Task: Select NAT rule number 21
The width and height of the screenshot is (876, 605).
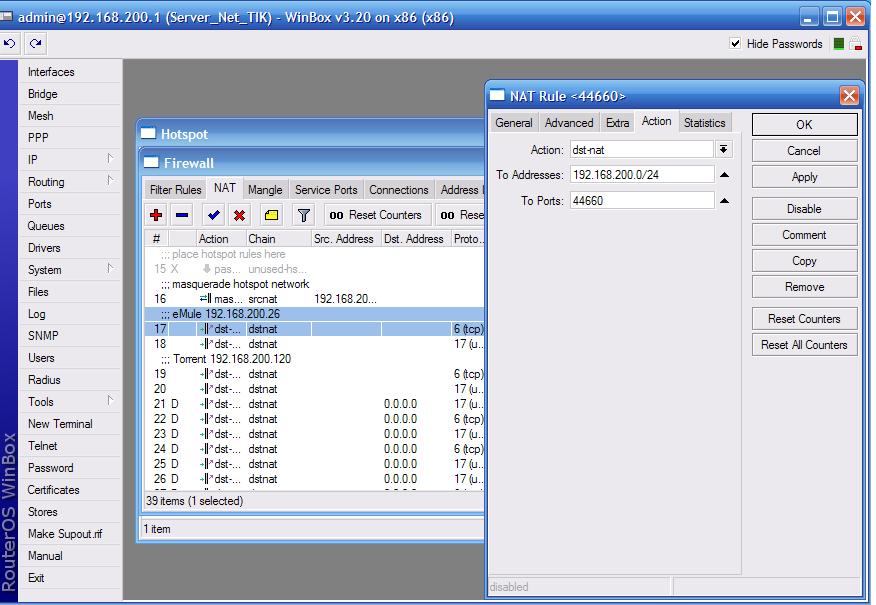Action: 314,404
